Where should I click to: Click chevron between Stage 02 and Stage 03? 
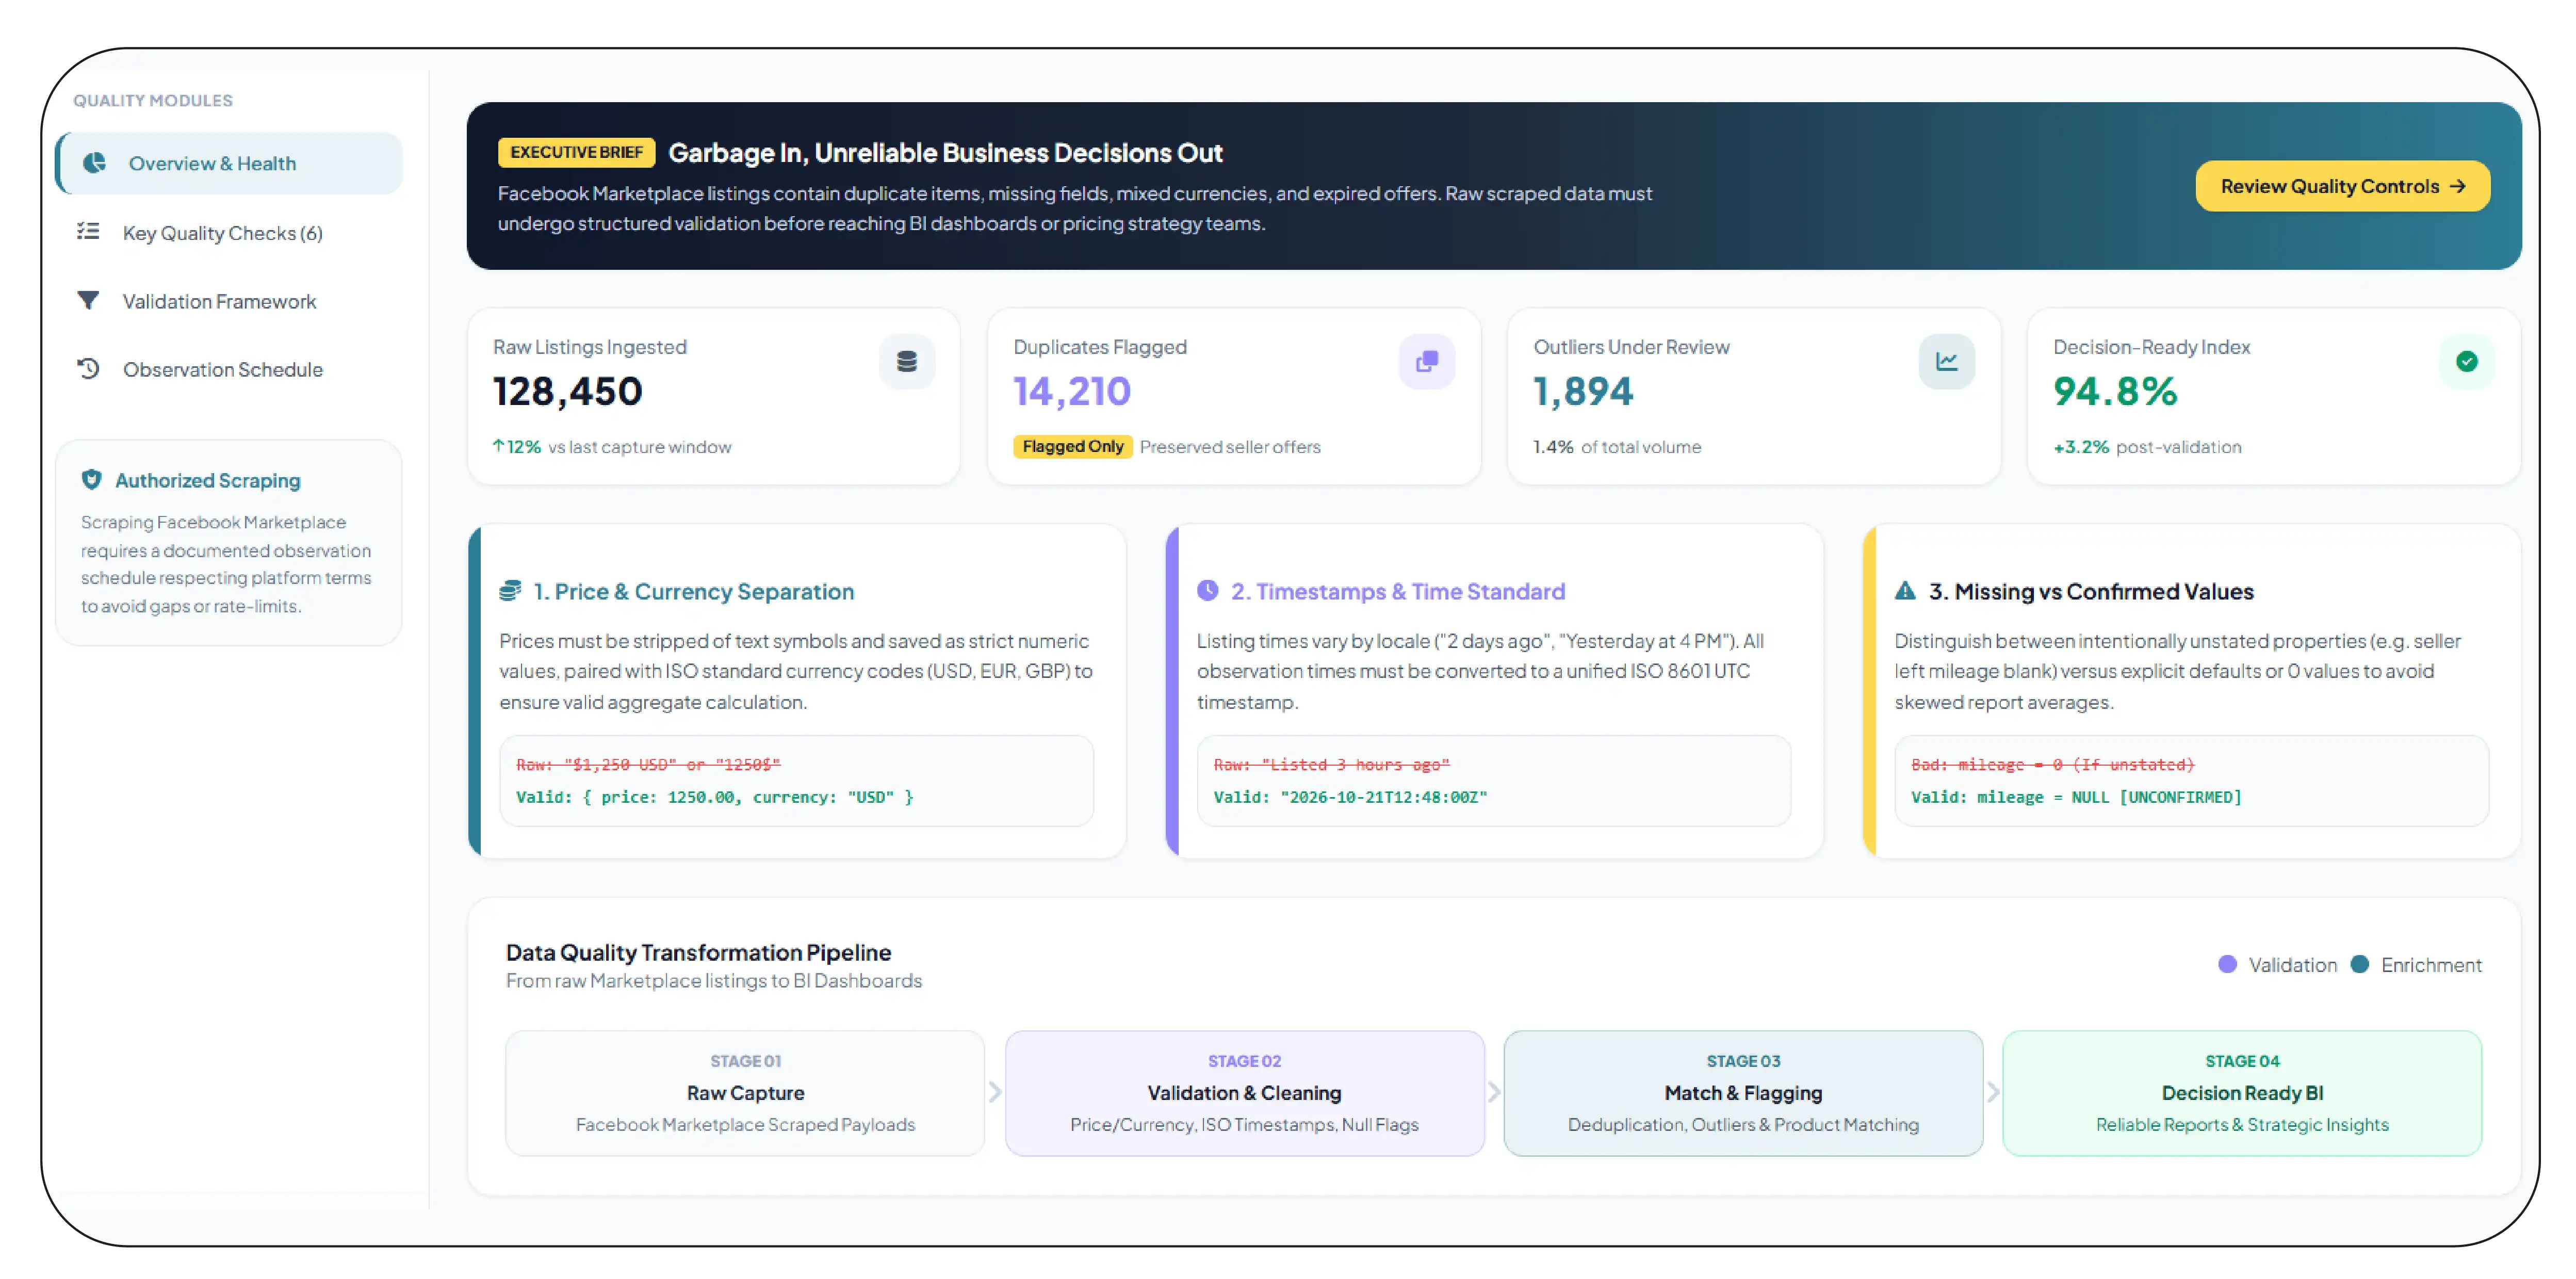[1494, 1092]
